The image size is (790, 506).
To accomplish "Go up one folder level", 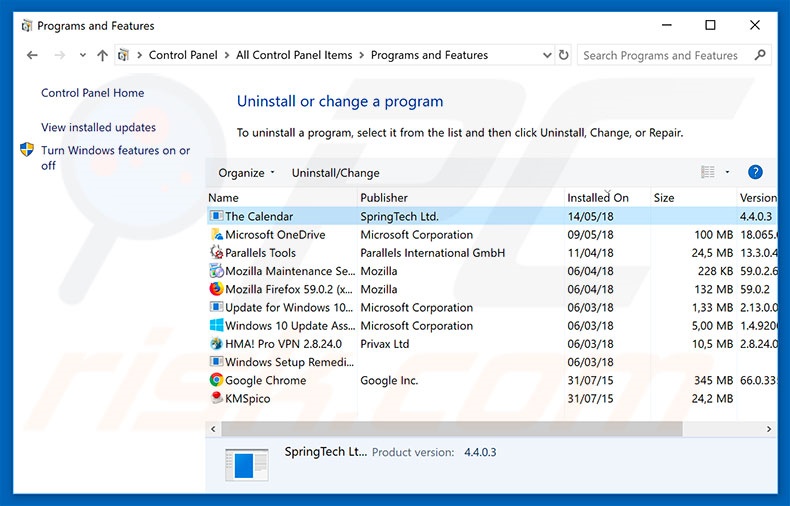I will [x=102, y=55].
